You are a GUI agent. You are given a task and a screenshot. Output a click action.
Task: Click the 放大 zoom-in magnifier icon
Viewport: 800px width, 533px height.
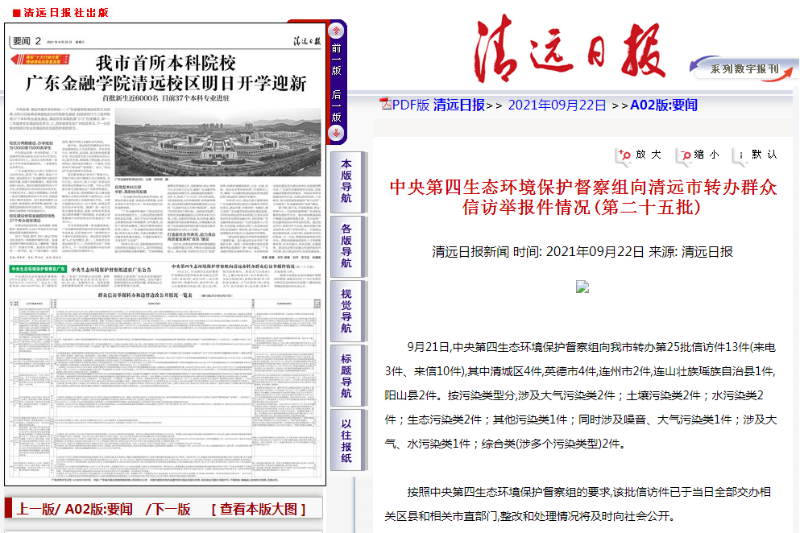(624, 155)
